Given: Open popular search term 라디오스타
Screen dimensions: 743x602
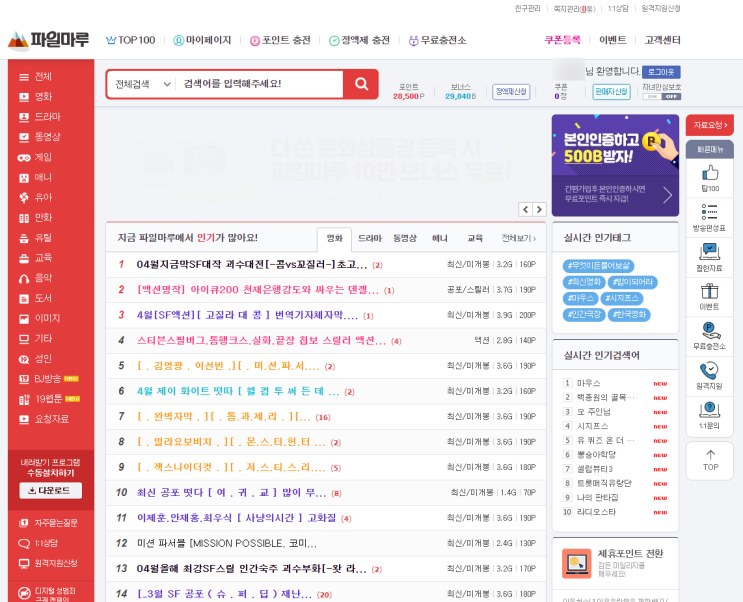Looking at the screenshot, I should click(596, 512).
